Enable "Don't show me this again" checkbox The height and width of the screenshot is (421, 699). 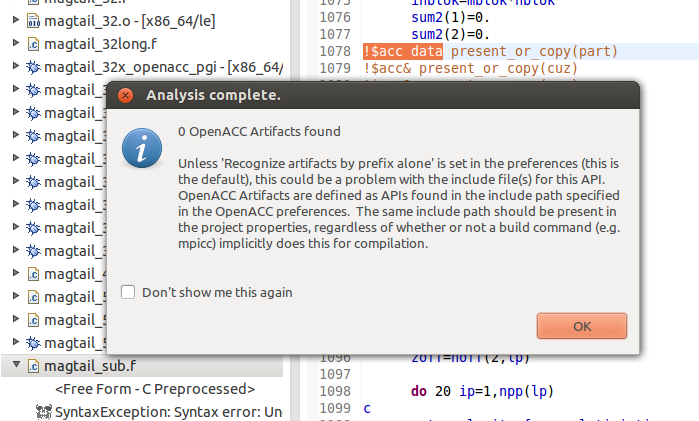128,292
